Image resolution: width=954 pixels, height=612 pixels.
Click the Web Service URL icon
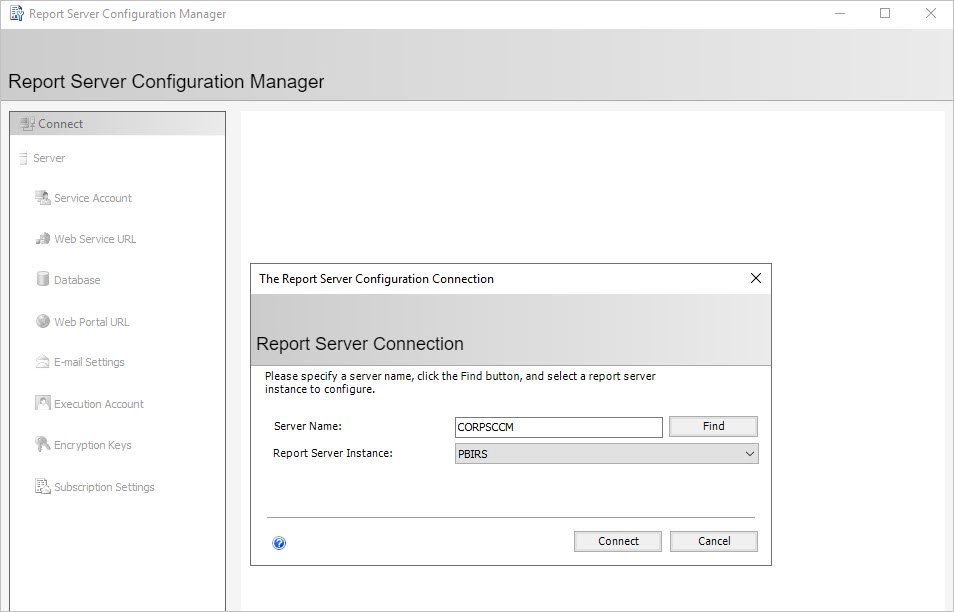point(43,238)
